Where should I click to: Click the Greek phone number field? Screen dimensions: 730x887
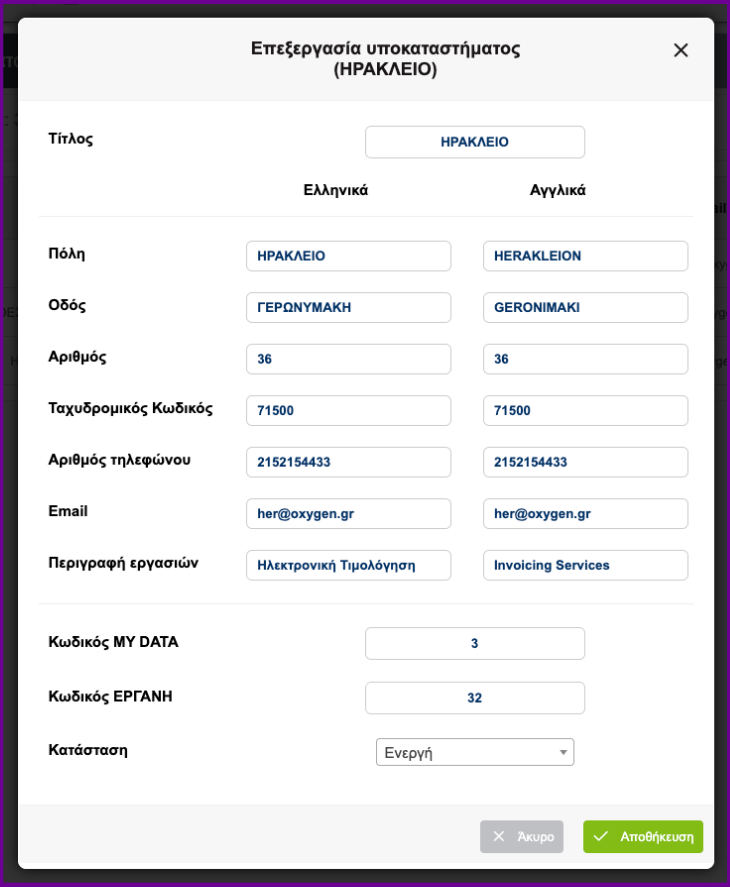point(348,462)
